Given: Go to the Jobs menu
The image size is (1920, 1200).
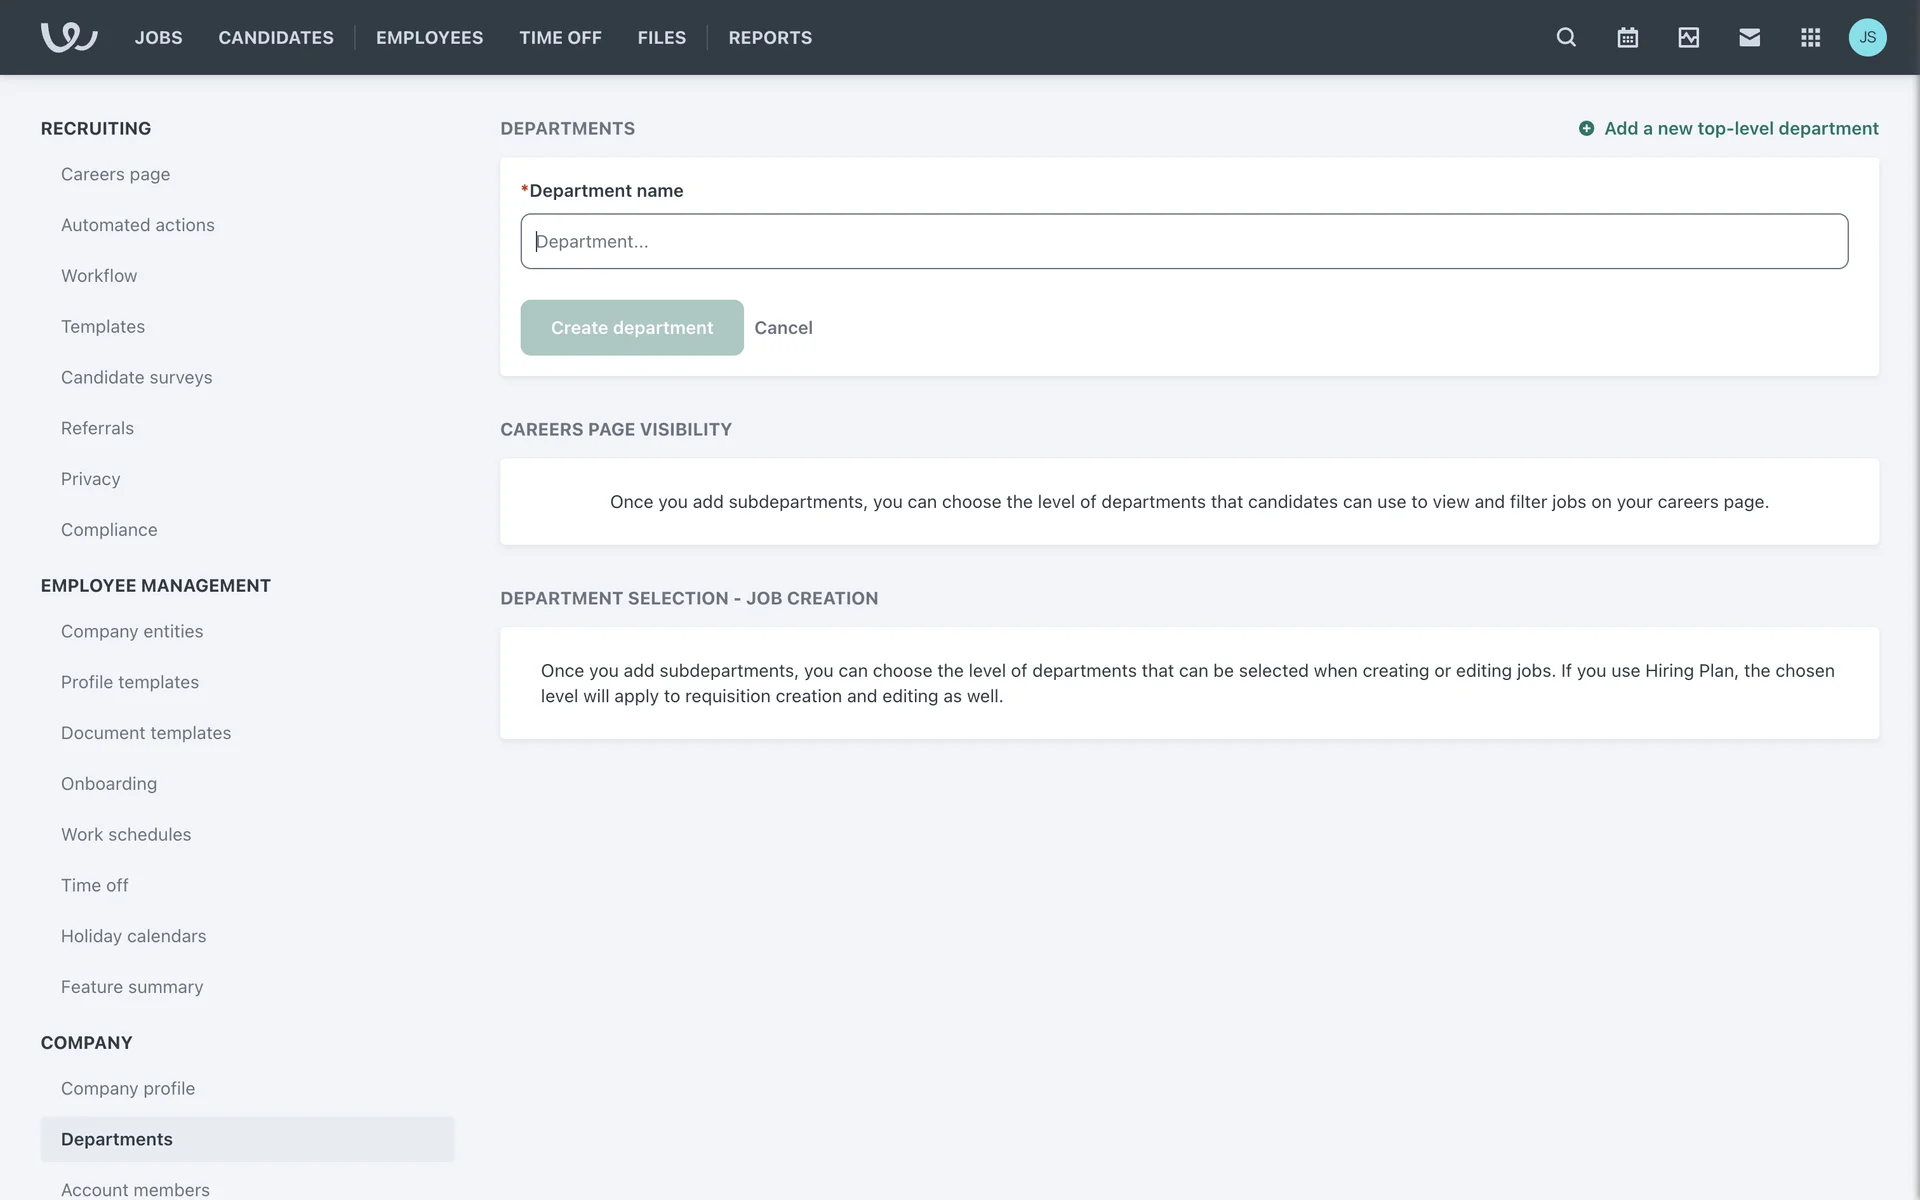Looking at the screenshot, I should pos(158,37).
